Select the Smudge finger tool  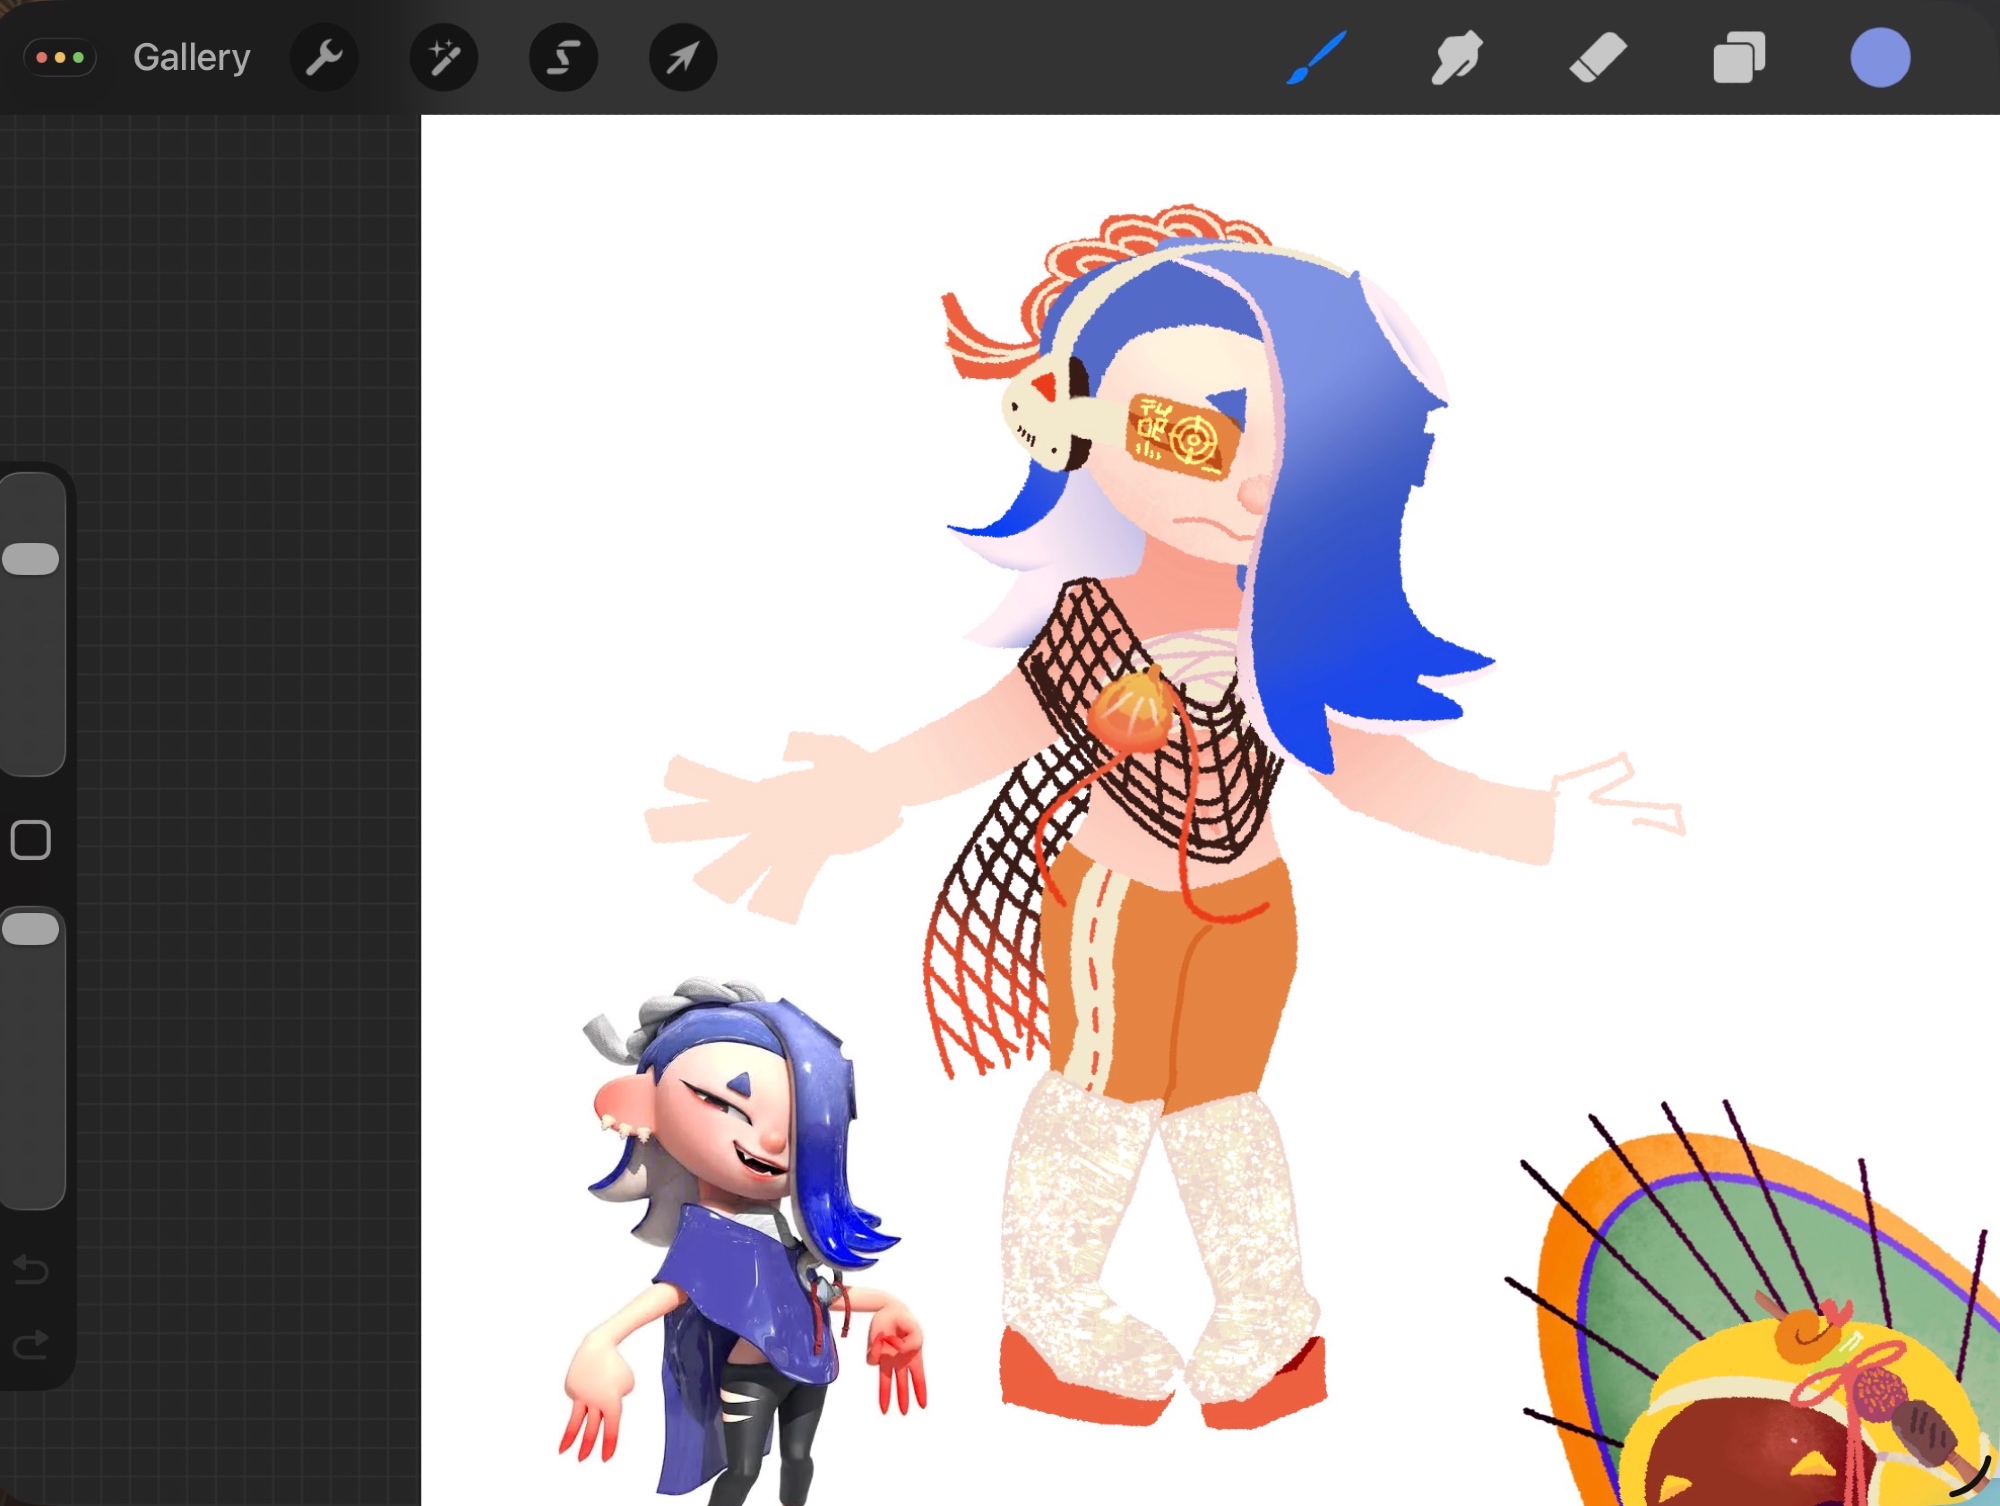[x=1456, y=58]
